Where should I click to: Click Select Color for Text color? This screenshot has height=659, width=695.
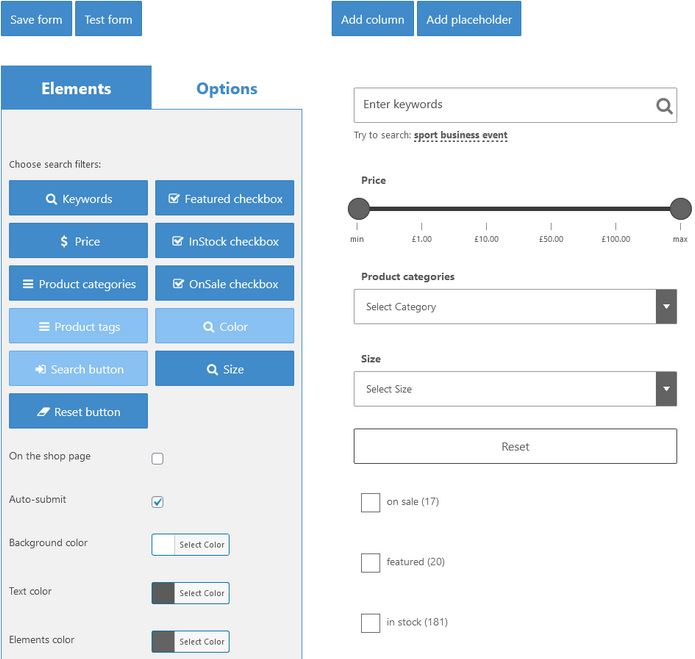coord(202,593)
